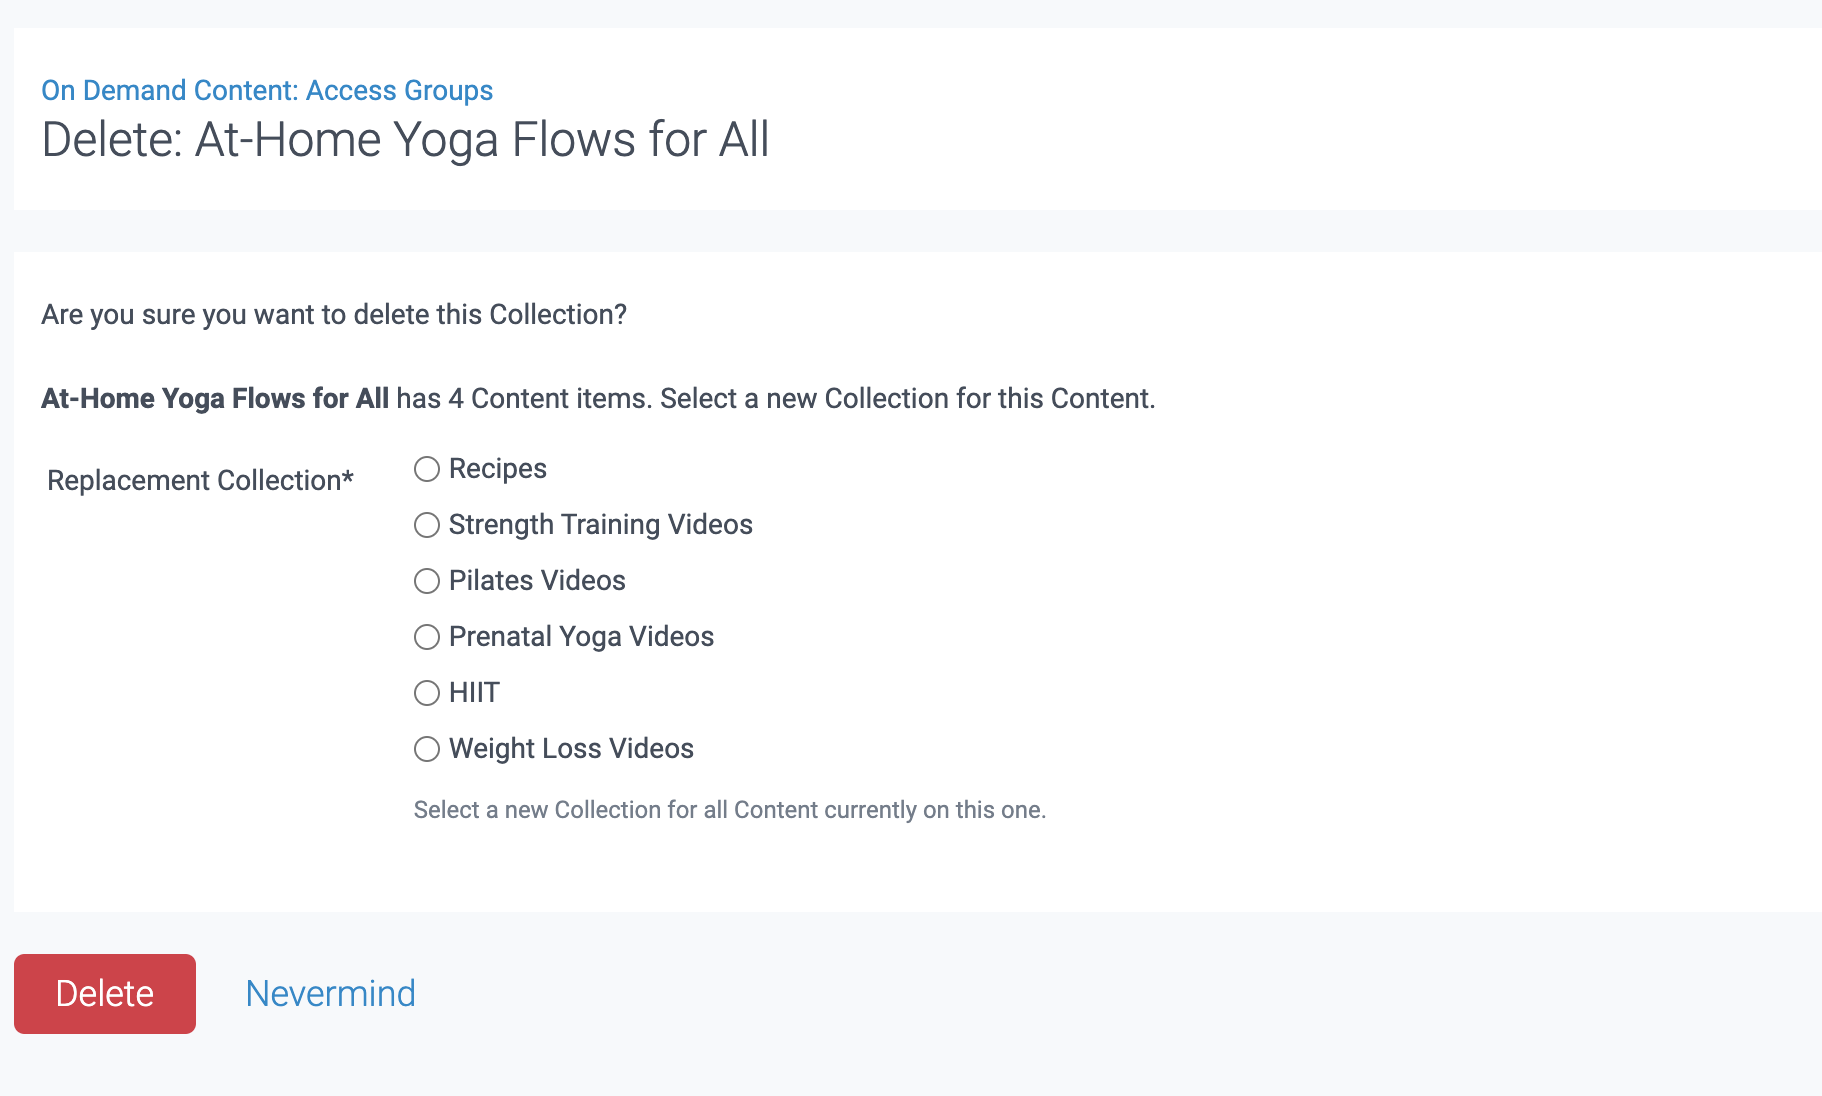
Task: Open the On Demand Content: Access Groups link
Action: tap(267, 90)
